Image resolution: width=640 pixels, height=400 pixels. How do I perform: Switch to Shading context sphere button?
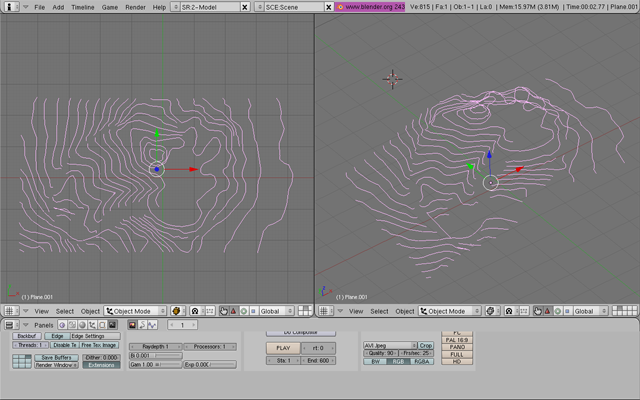point(82,325)
